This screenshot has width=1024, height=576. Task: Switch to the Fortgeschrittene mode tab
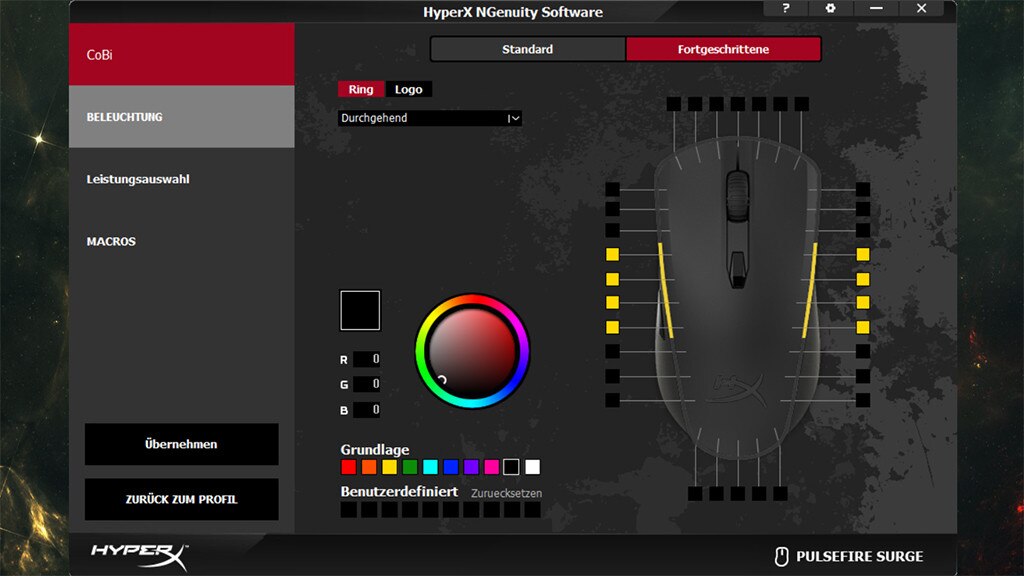[723, 49]
